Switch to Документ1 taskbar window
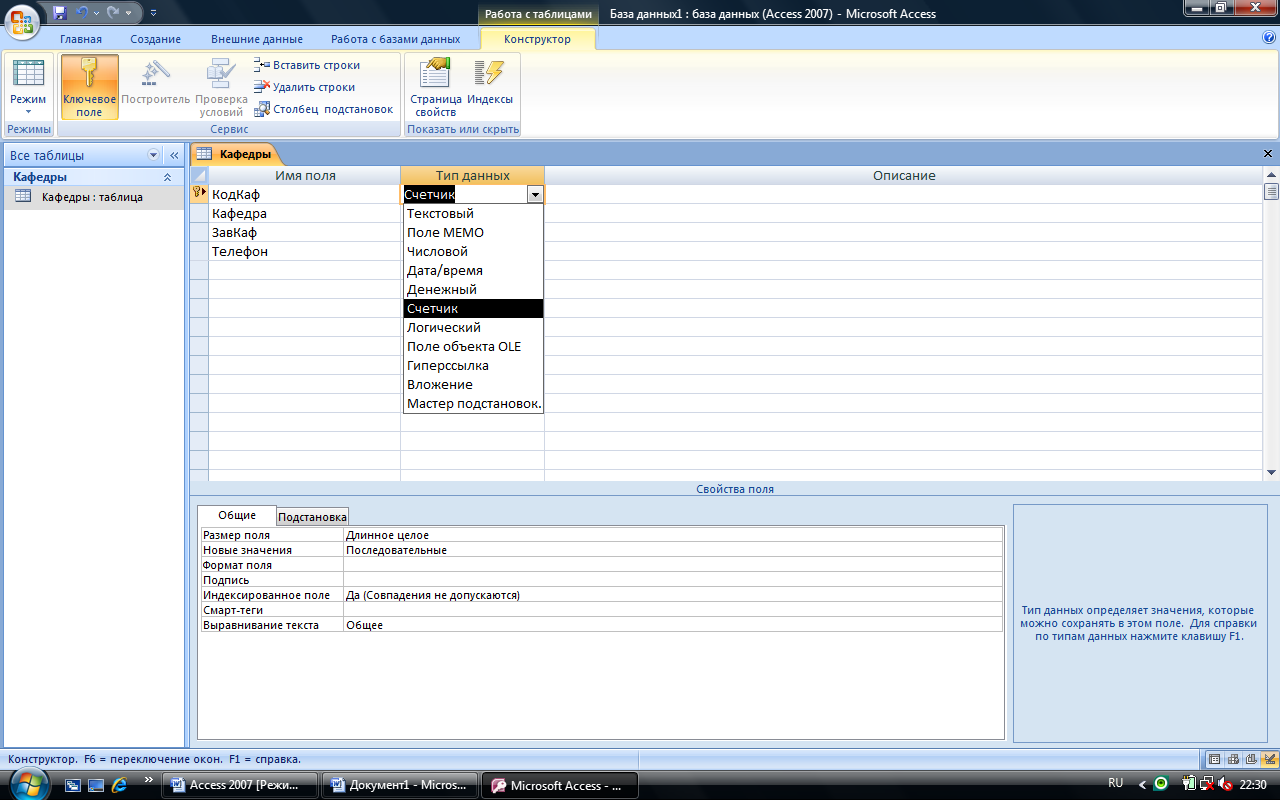Screen dimensions: 1280x800 [398, 785]
